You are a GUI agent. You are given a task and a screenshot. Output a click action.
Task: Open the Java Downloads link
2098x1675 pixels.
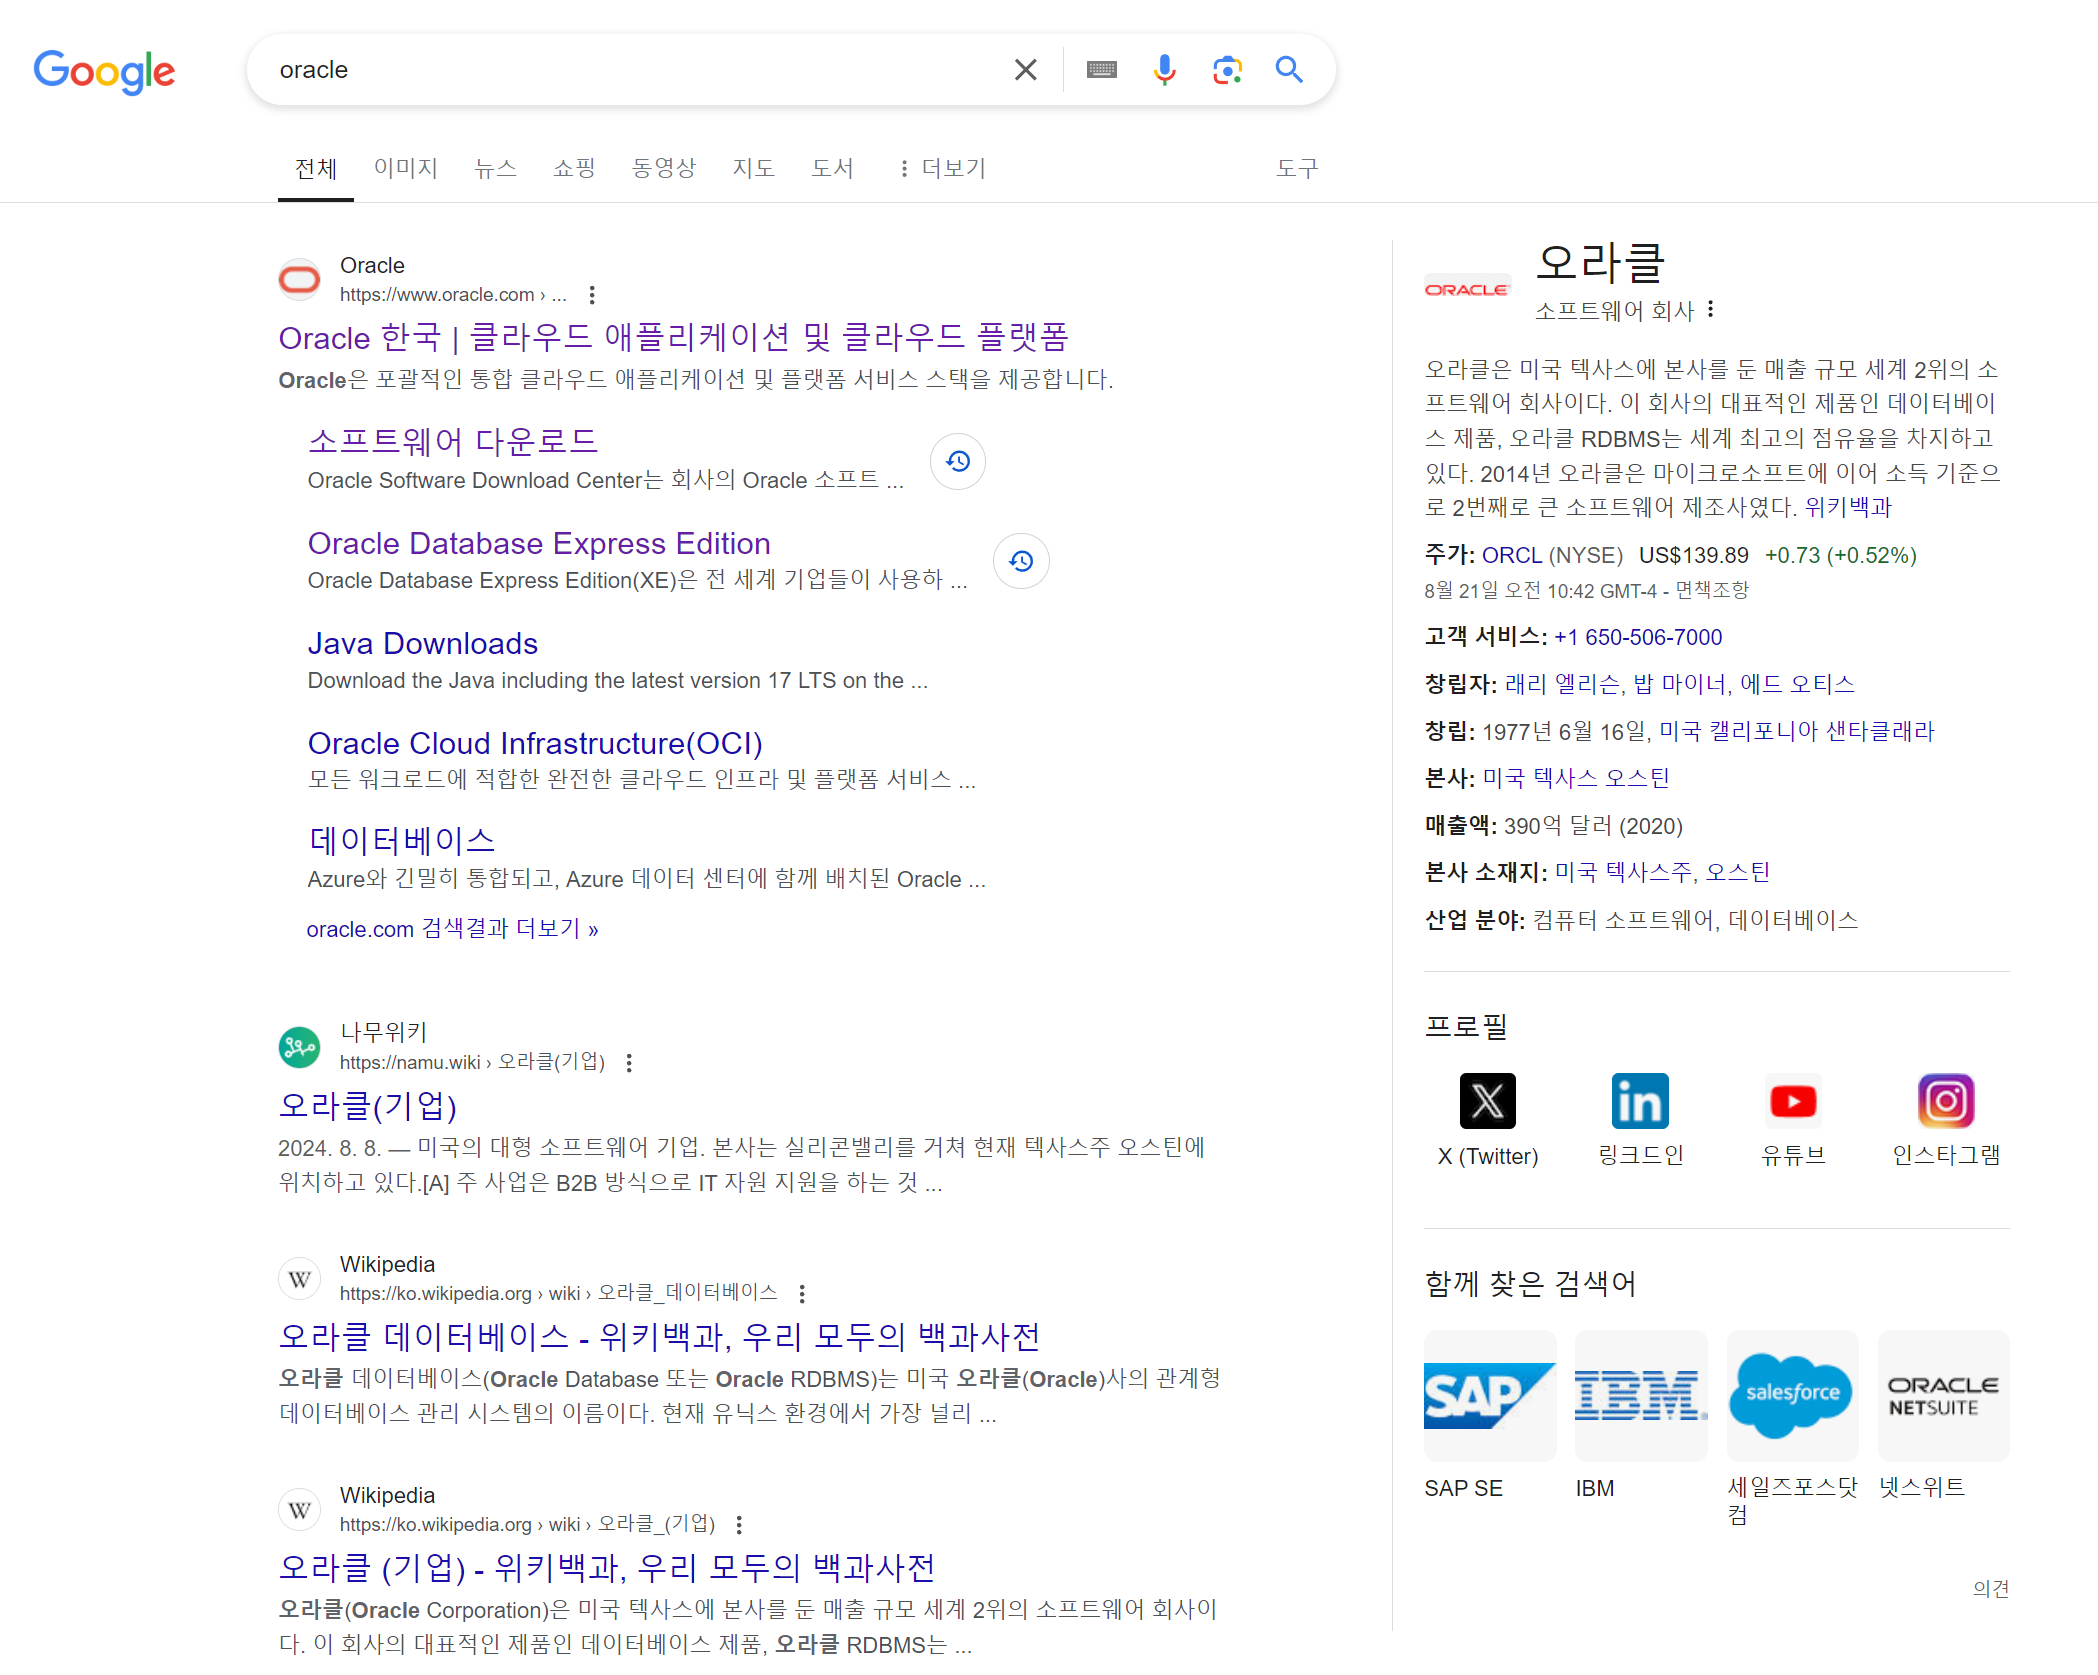(422, 643)
